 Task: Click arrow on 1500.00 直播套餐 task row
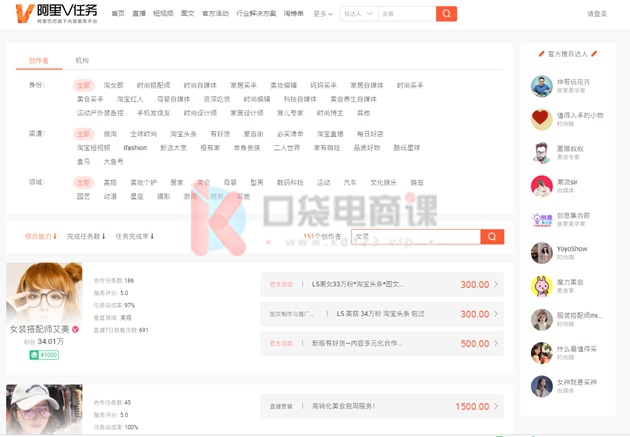[x=496, y=406]
